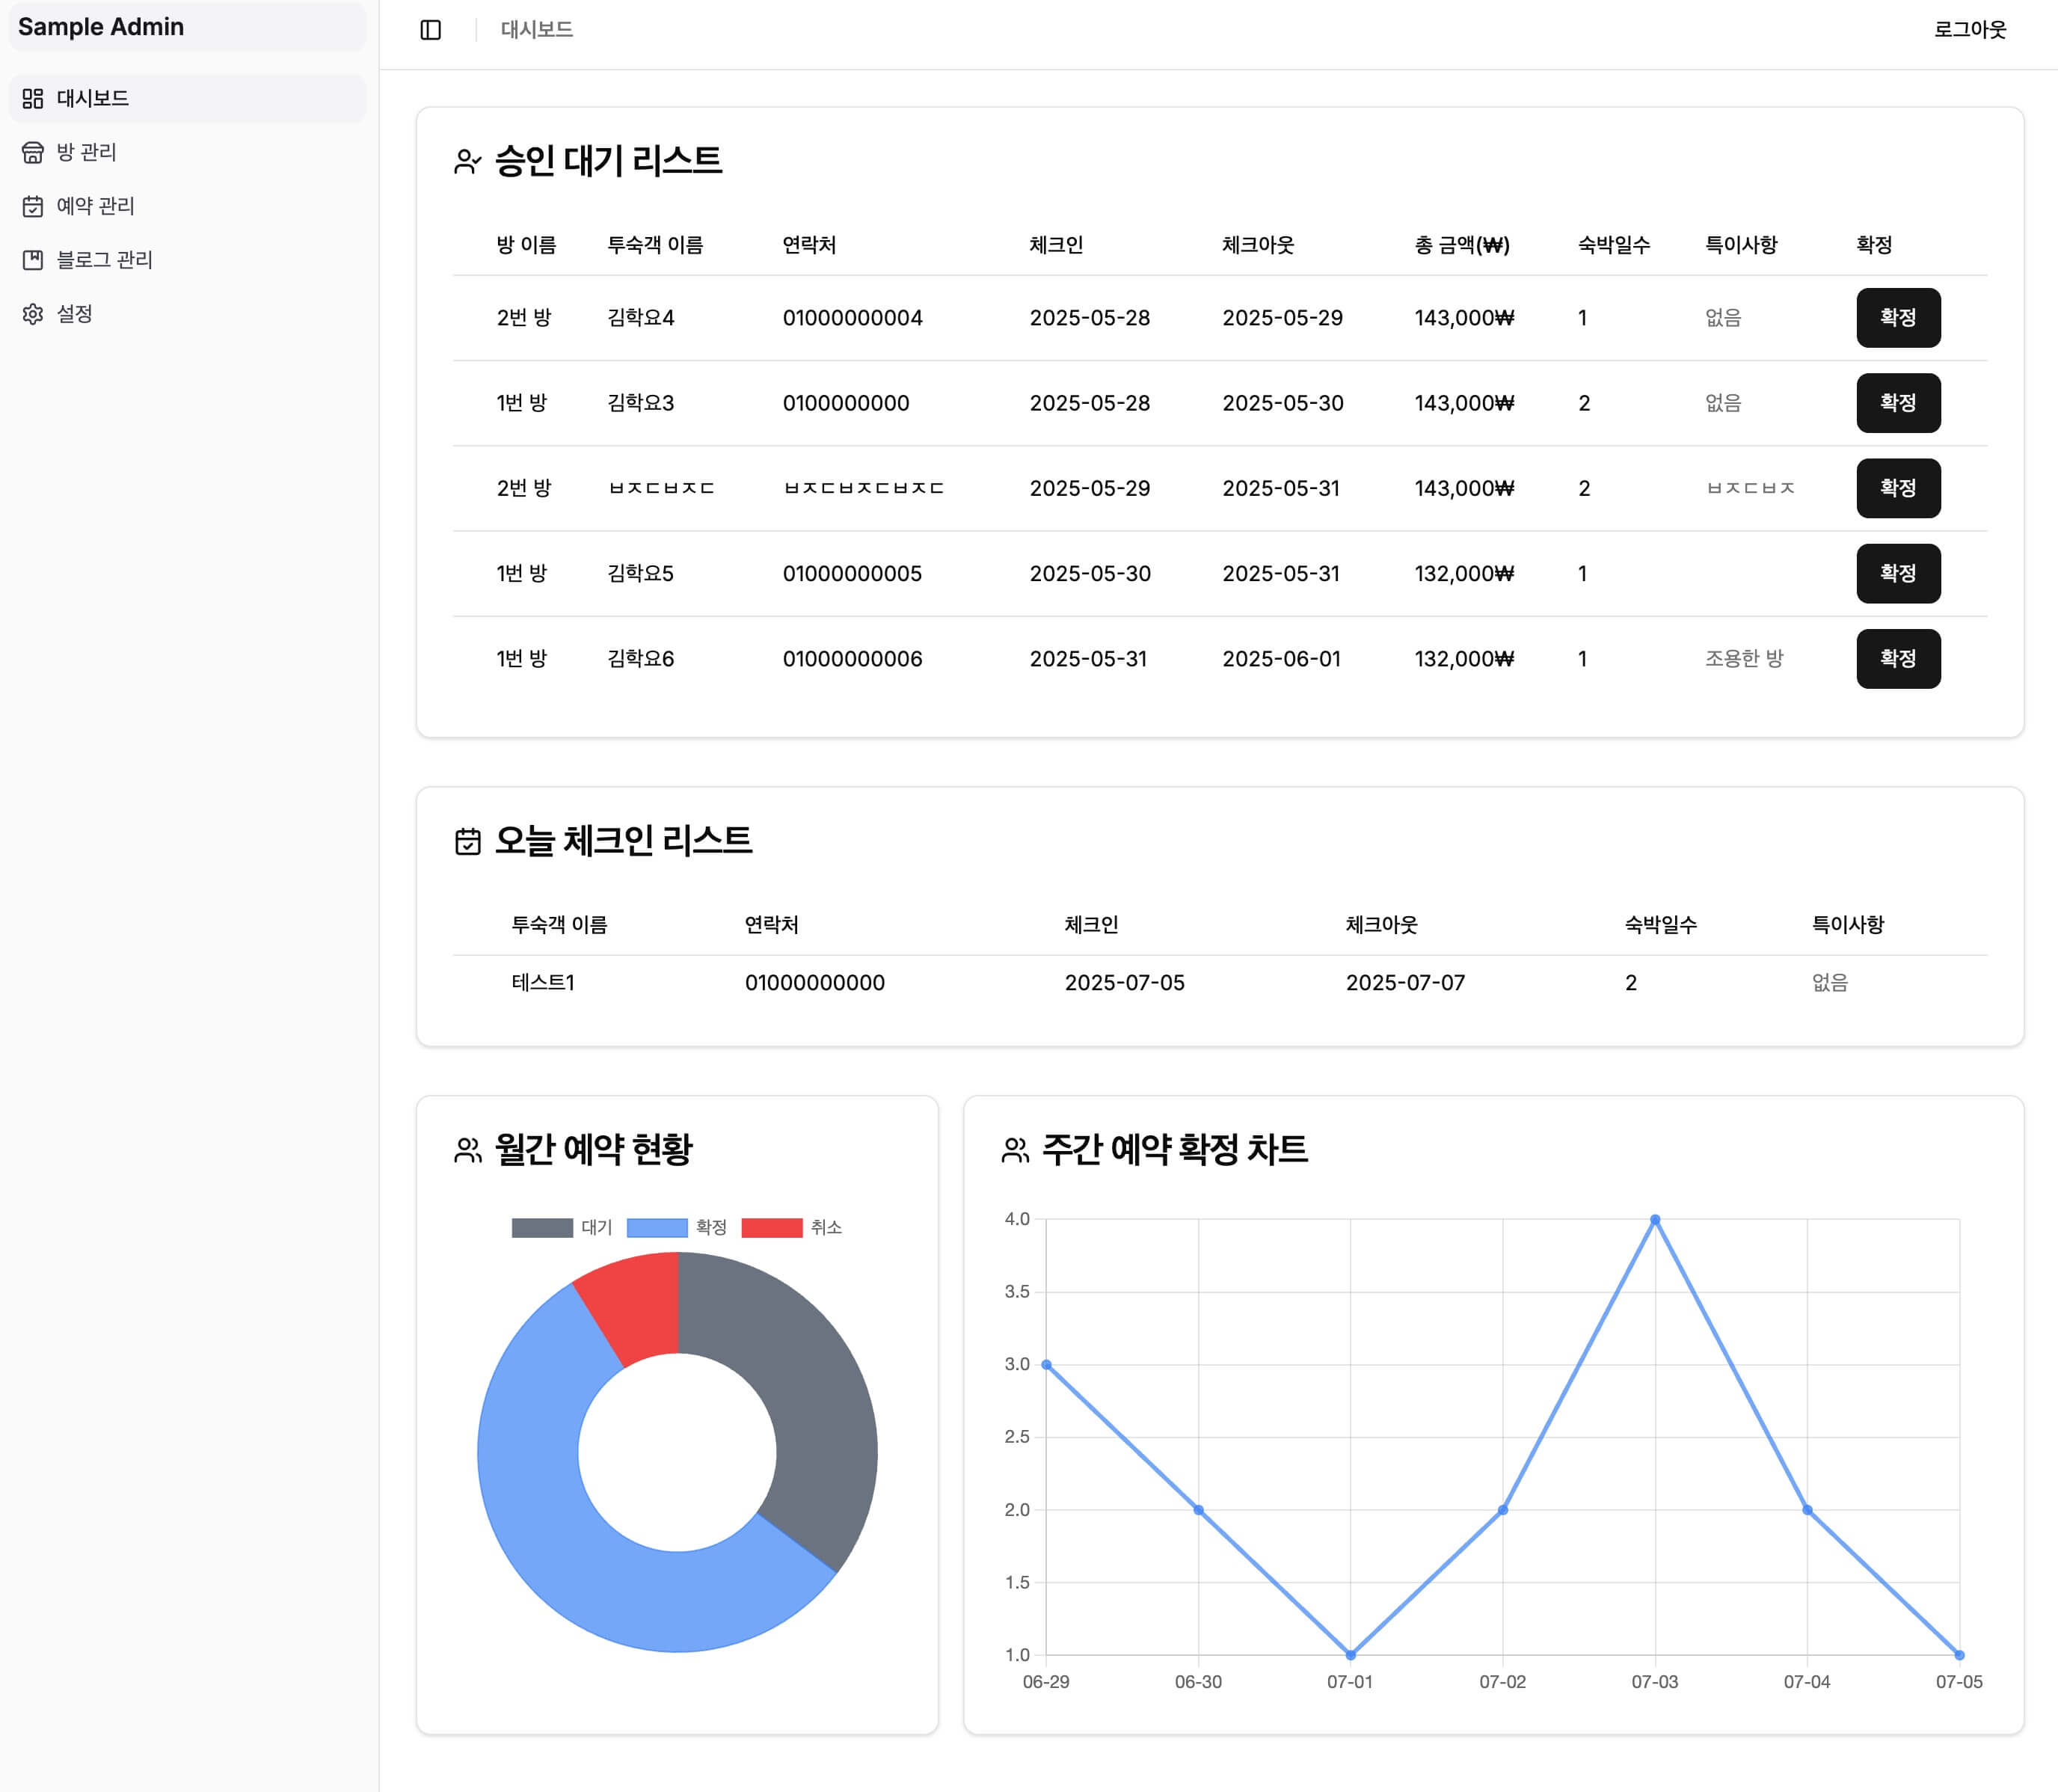Click the users icon beside 월간 예약 현황
The width and height of the screenshot is (2058, 1792).
click(467, 1150)
